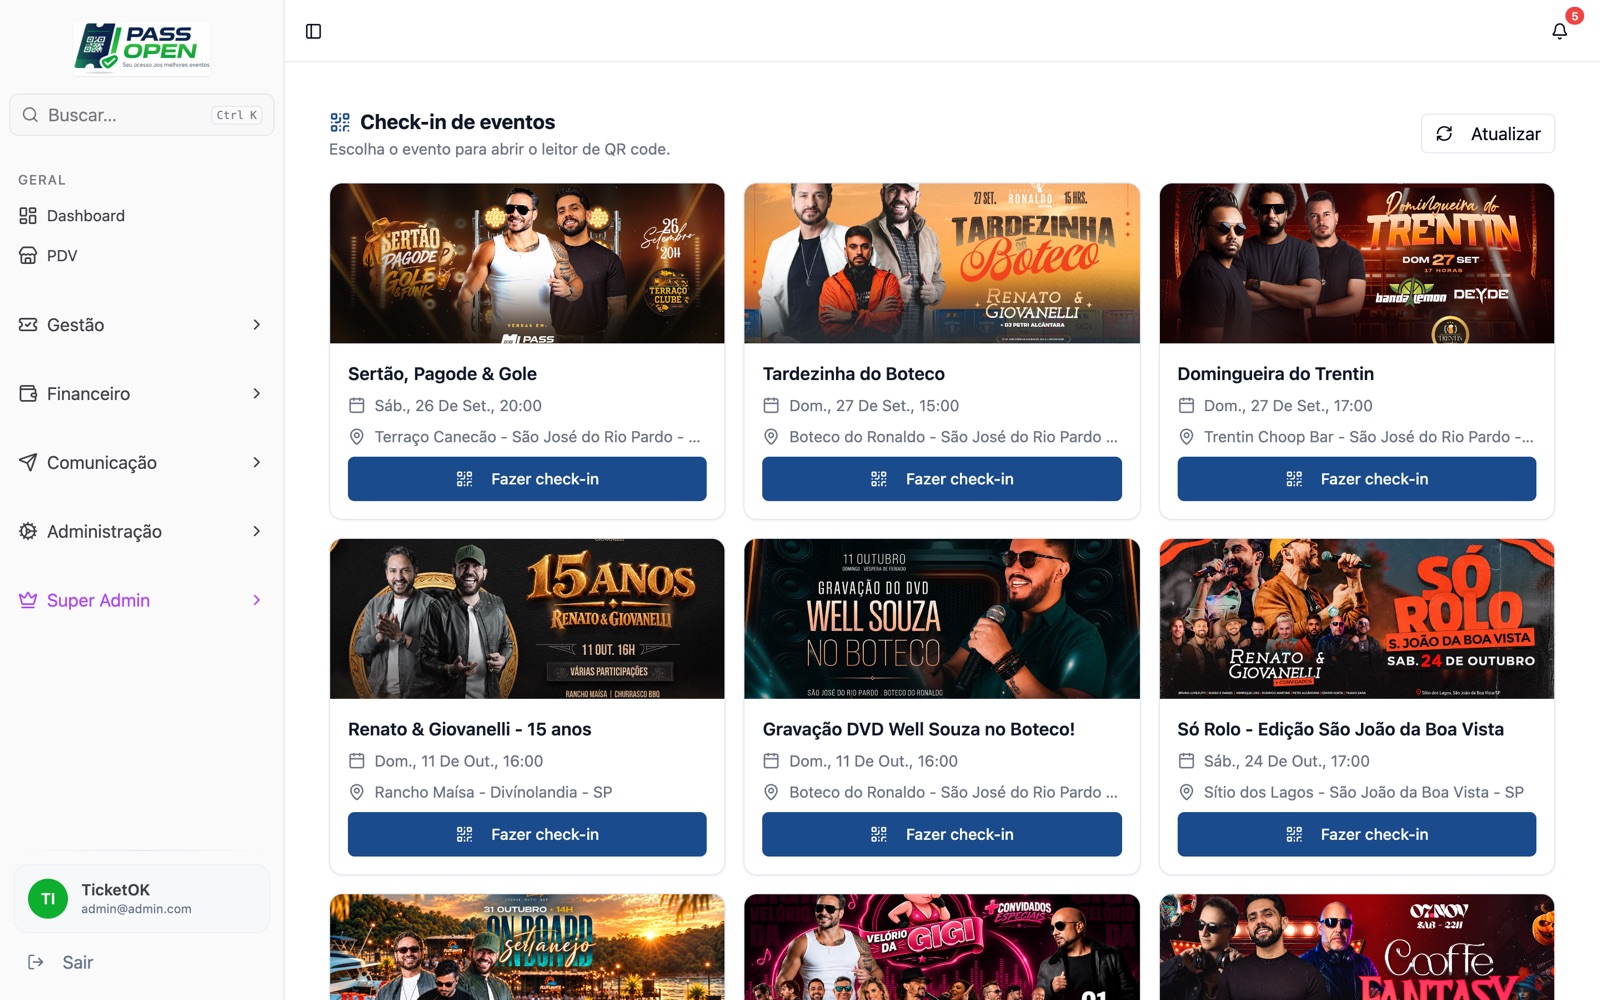Expand the Gestão chevron
Screen dimensions: 1600x1000
point(257,324)
